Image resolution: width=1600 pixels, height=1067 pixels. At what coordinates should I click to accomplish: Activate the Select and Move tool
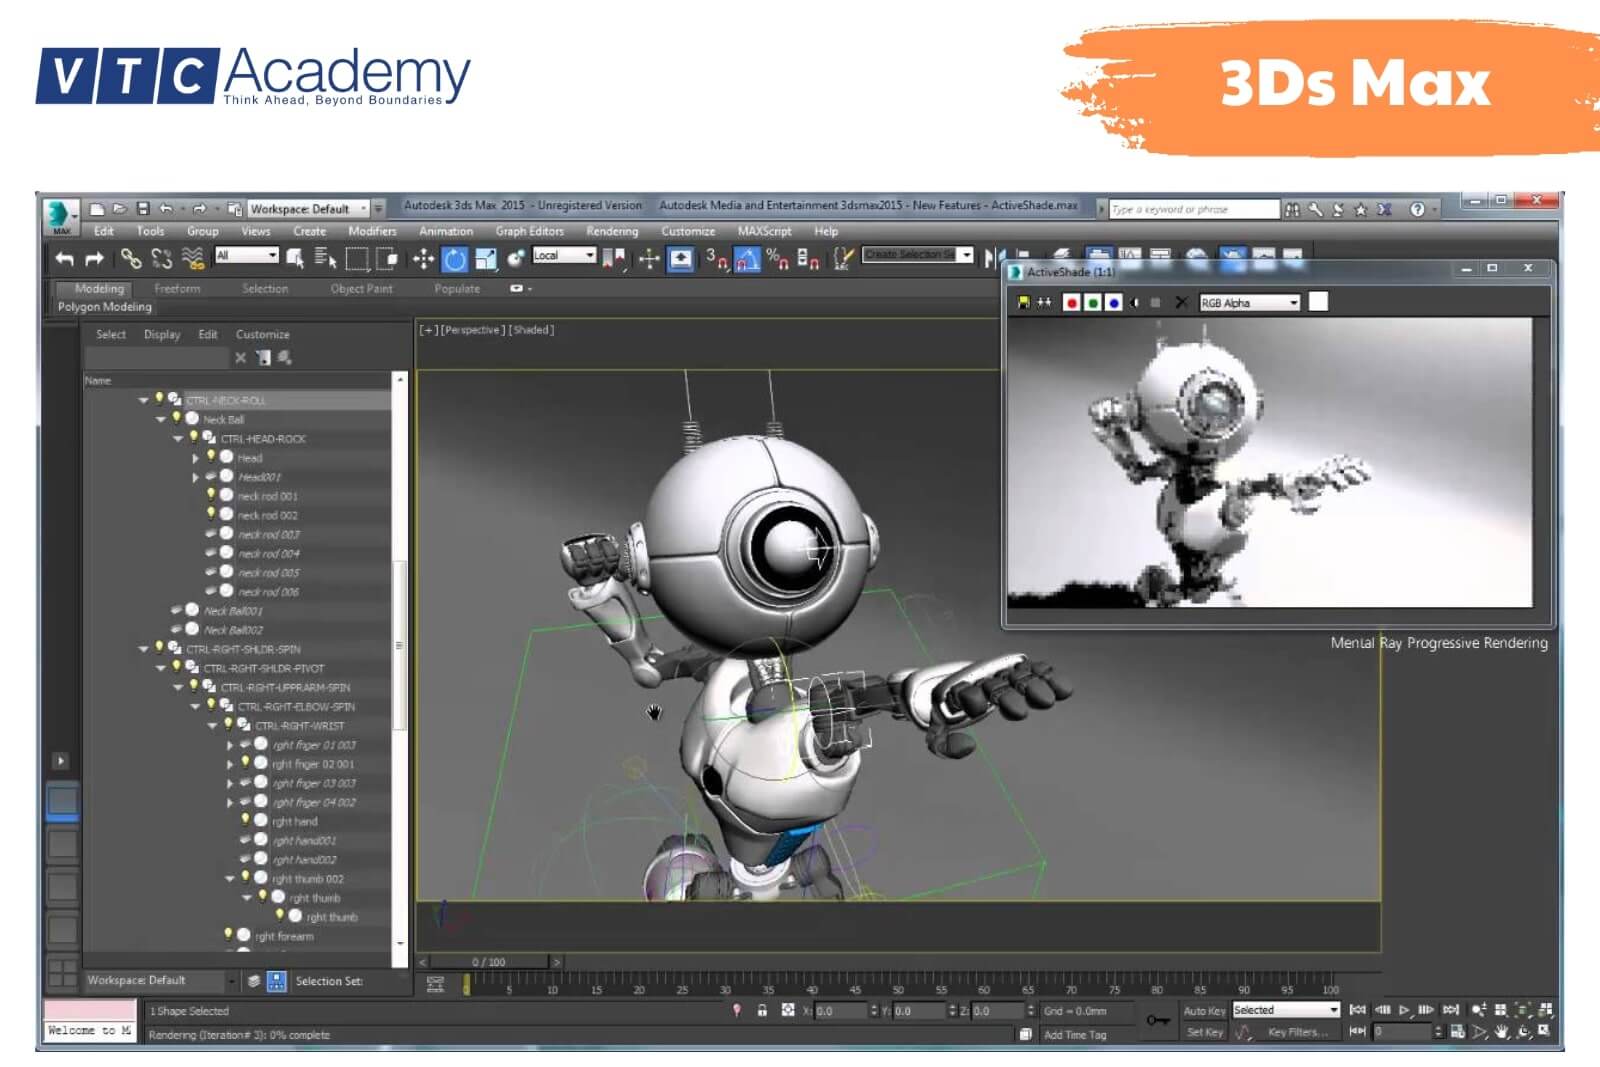[424, 258]
